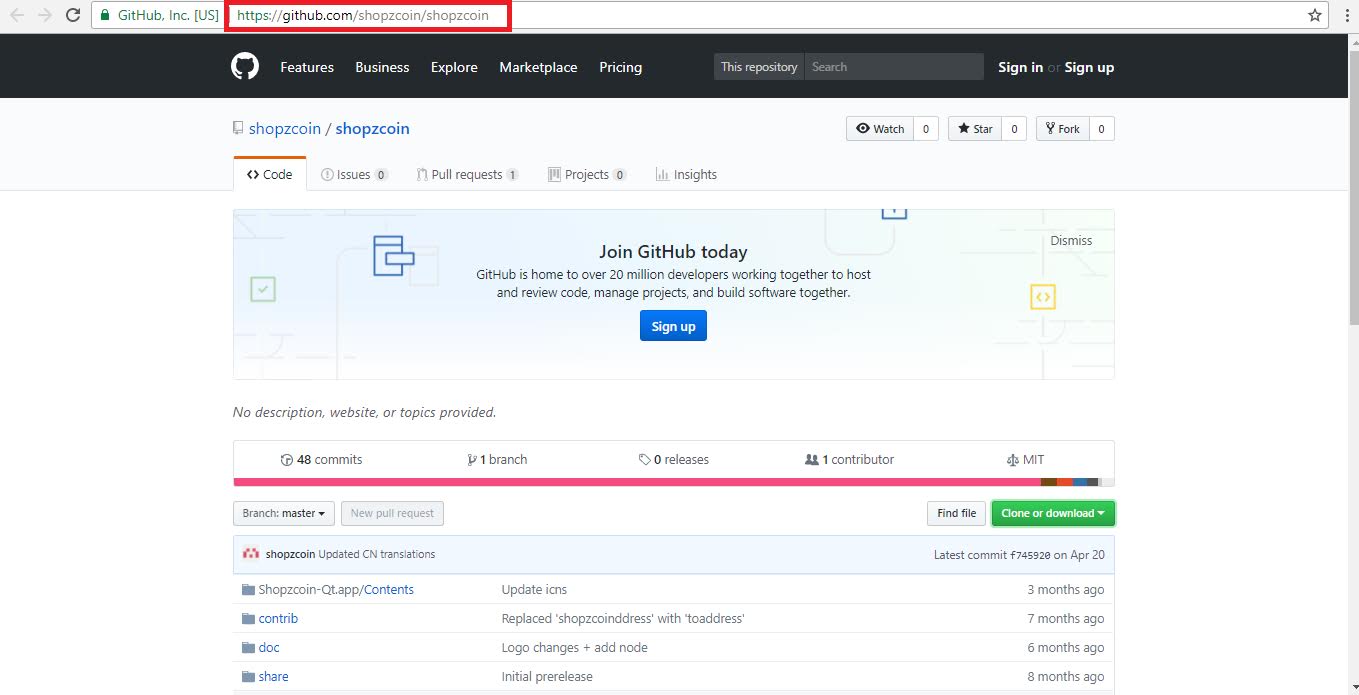
Task: Click Sign in link in header
Action: (1020, 67)
